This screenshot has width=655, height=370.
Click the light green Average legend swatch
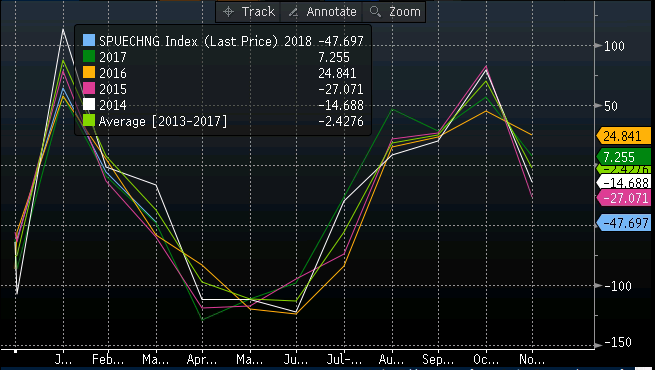(x=89, y=121)
